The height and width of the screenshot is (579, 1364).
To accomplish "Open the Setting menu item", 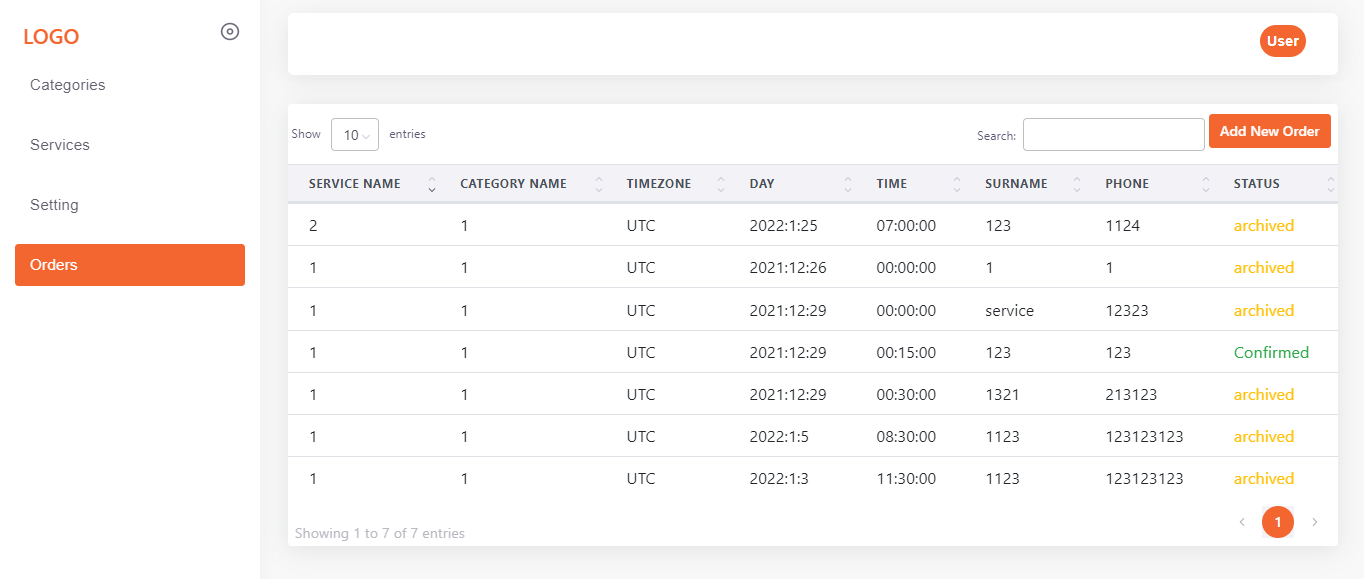I will point(54,205).
